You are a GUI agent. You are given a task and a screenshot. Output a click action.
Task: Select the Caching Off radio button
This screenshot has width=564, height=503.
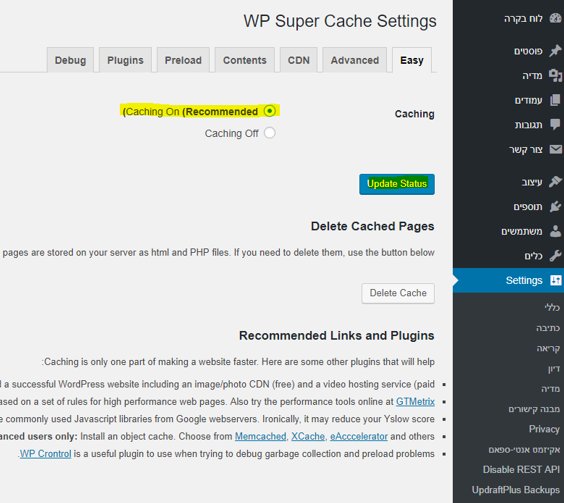coord(270,133)
